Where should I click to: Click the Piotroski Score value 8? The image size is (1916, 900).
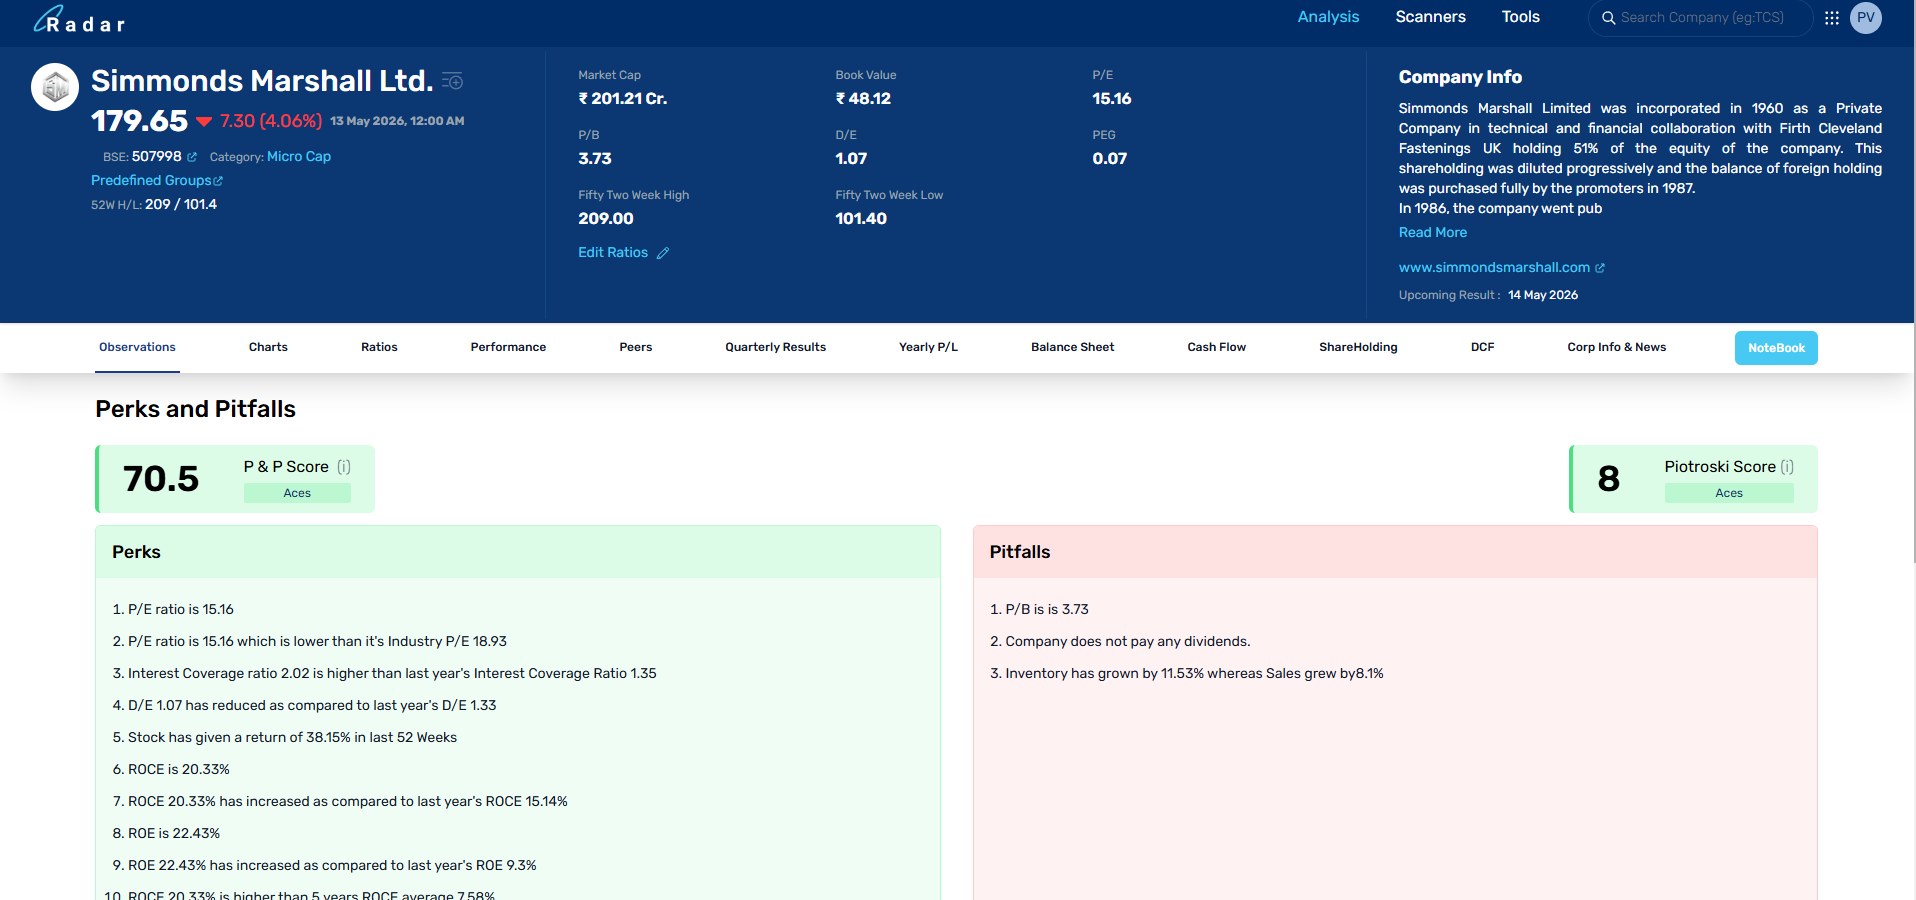pyautogui.click(x=1608, y=479)
